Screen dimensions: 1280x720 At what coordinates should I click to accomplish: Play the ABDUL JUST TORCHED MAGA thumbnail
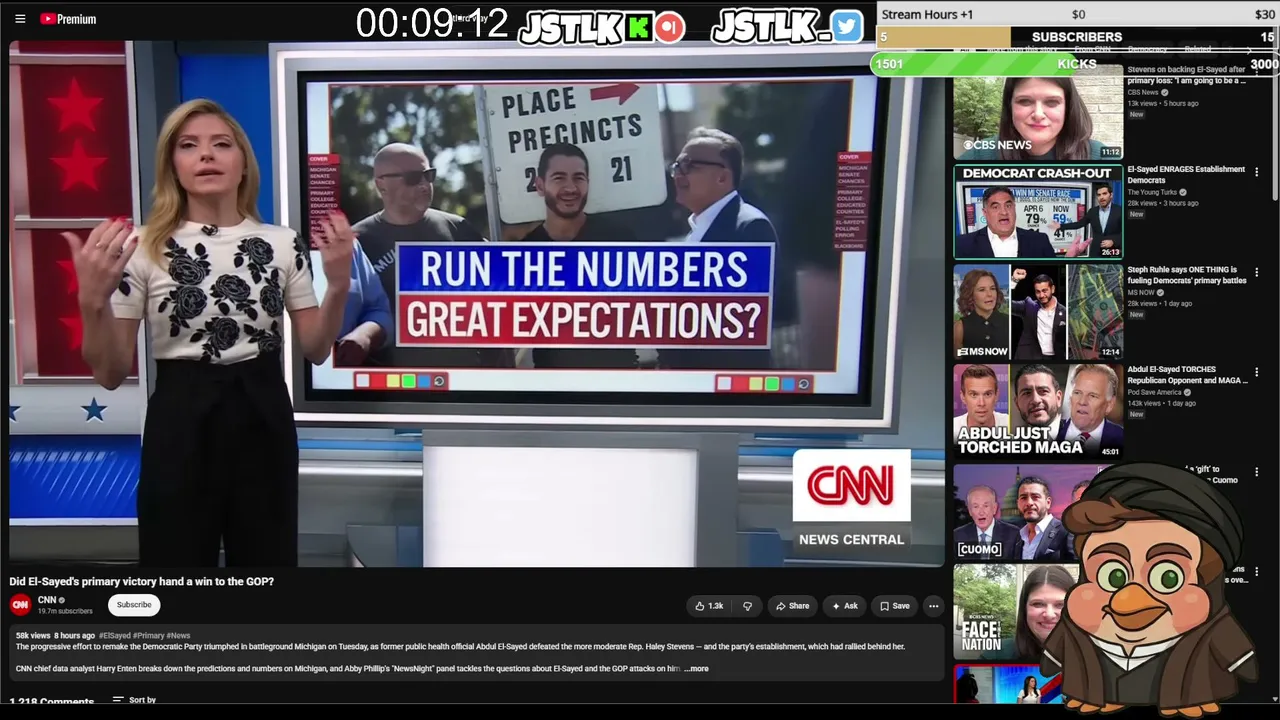point(1038,412)
